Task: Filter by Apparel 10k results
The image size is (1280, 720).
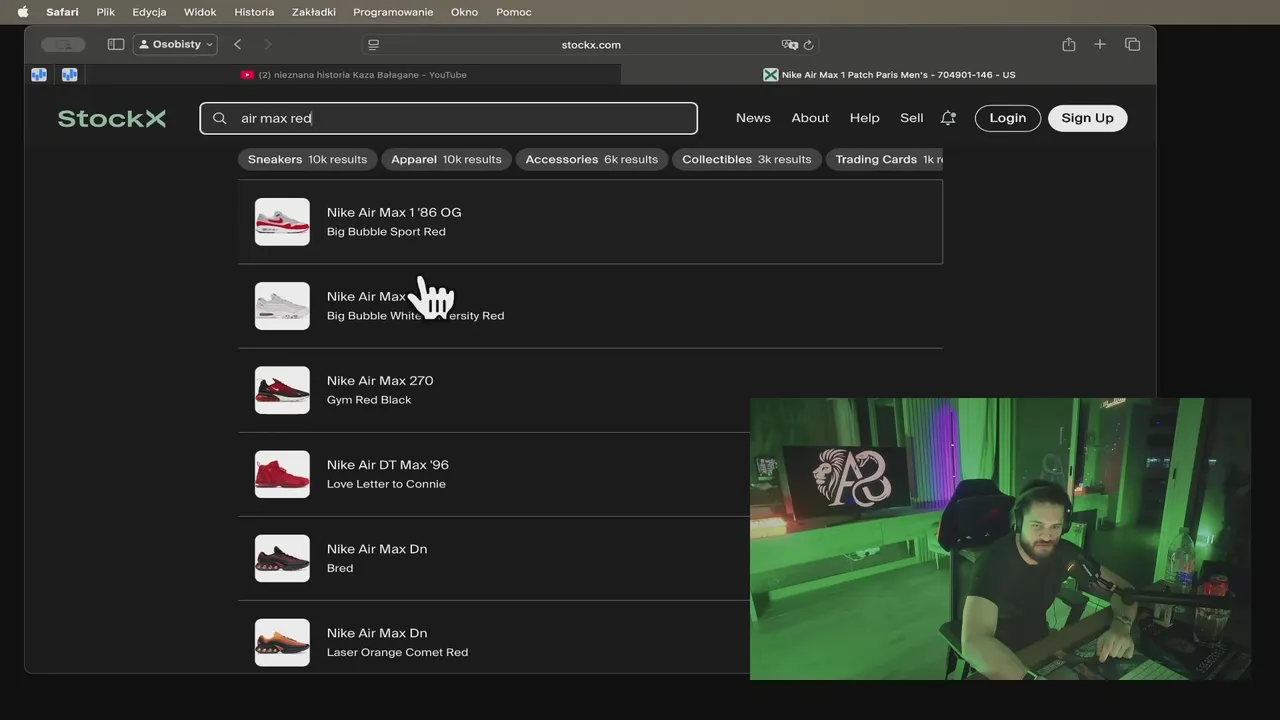Action: tap(446, 159)
